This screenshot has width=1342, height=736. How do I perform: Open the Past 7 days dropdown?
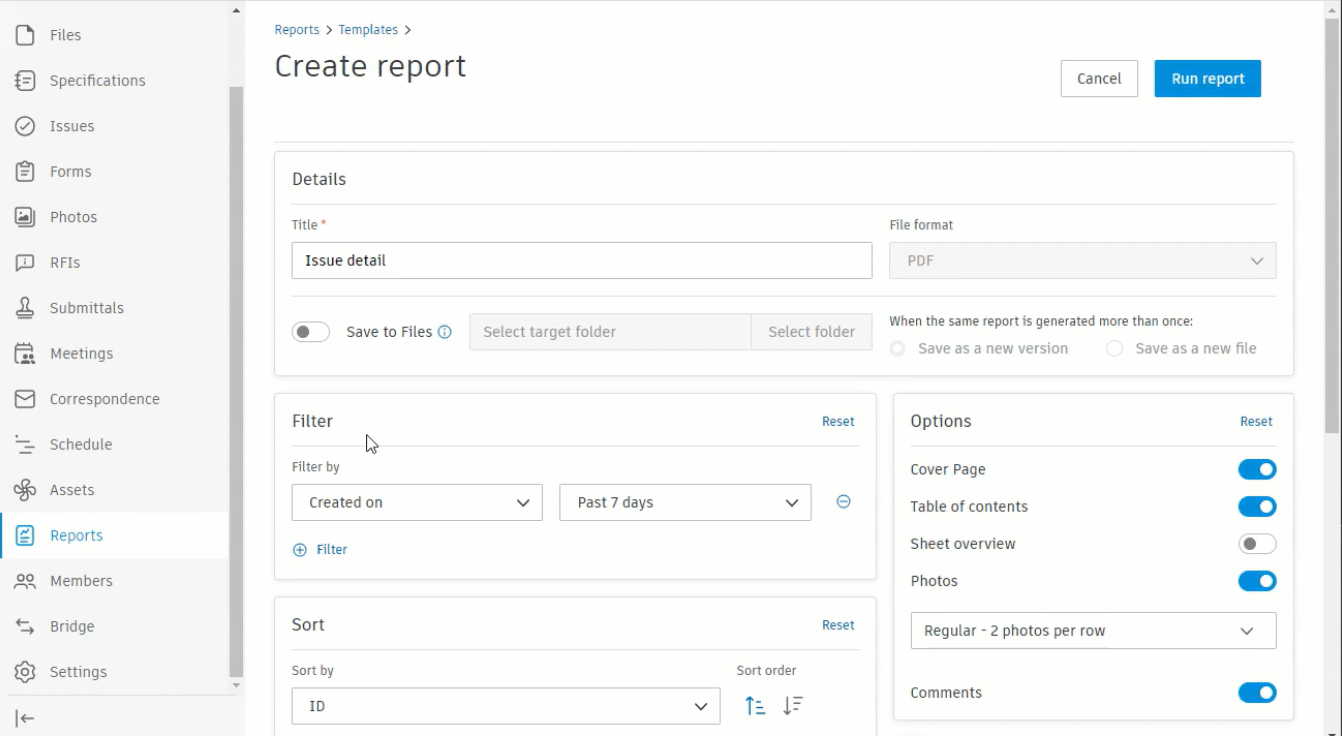[685, 502]
